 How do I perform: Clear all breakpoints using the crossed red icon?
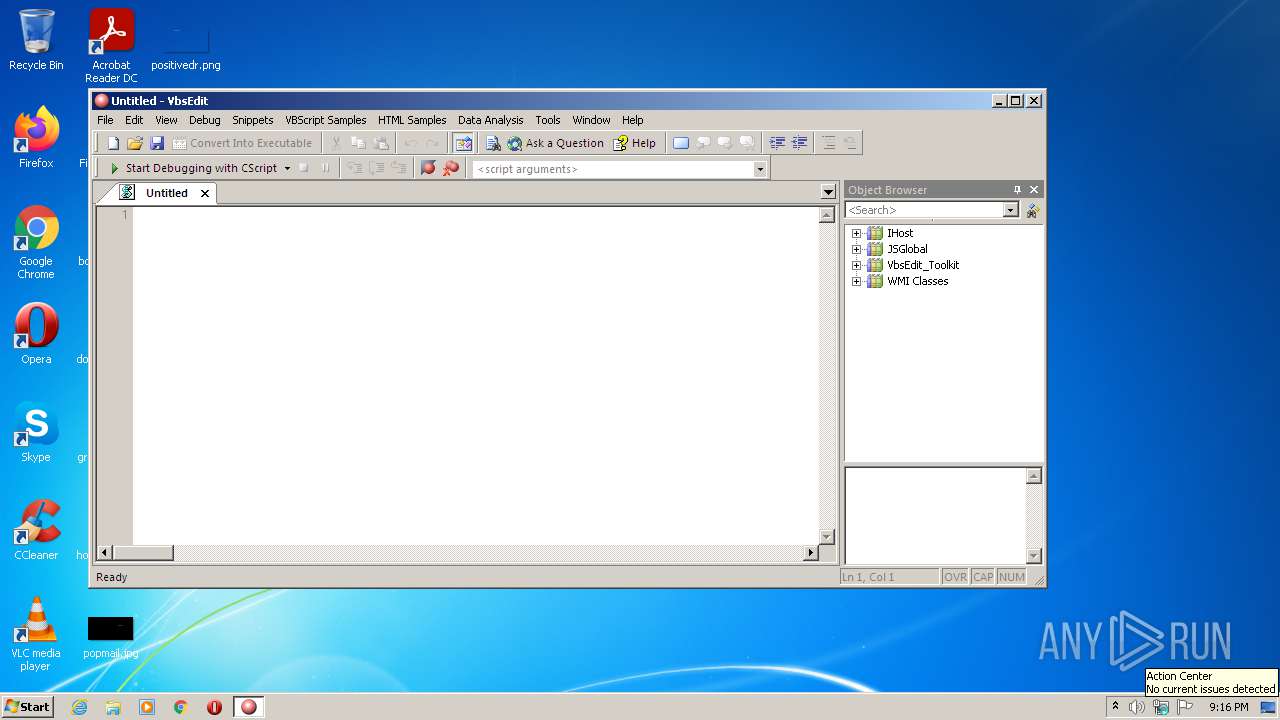tap(451, 168)
